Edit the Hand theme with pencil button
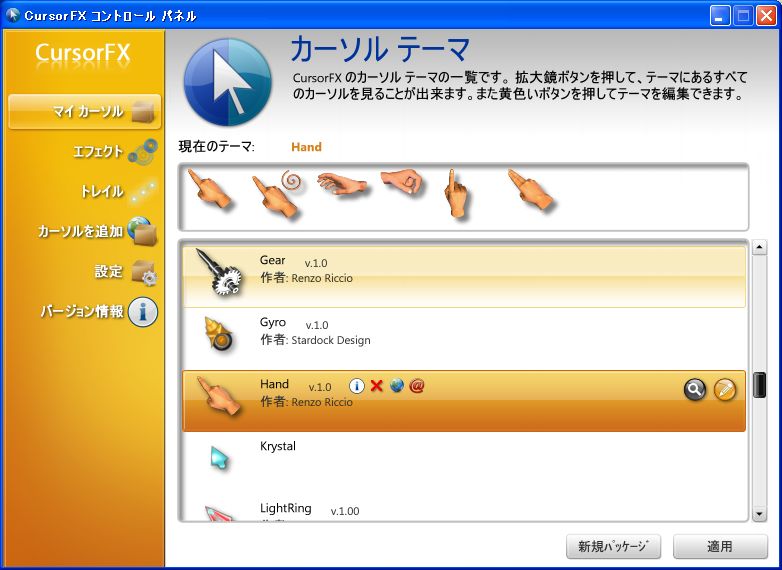The image size is (782, 570). pos(725,390)
